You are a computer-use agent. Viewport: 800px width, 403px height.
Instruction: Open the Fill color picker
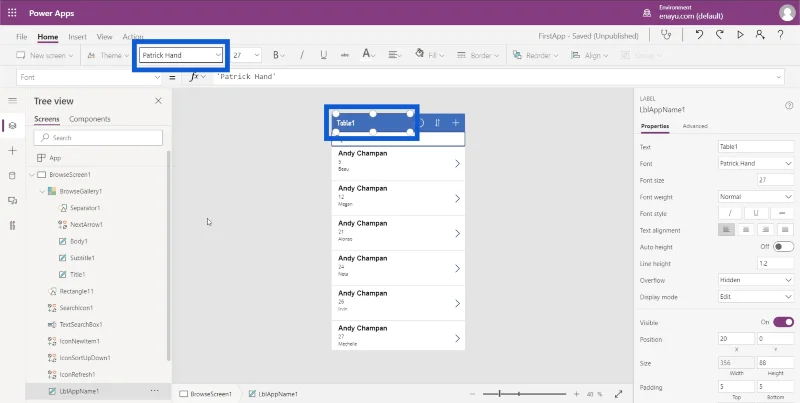[x=429, y=55]
